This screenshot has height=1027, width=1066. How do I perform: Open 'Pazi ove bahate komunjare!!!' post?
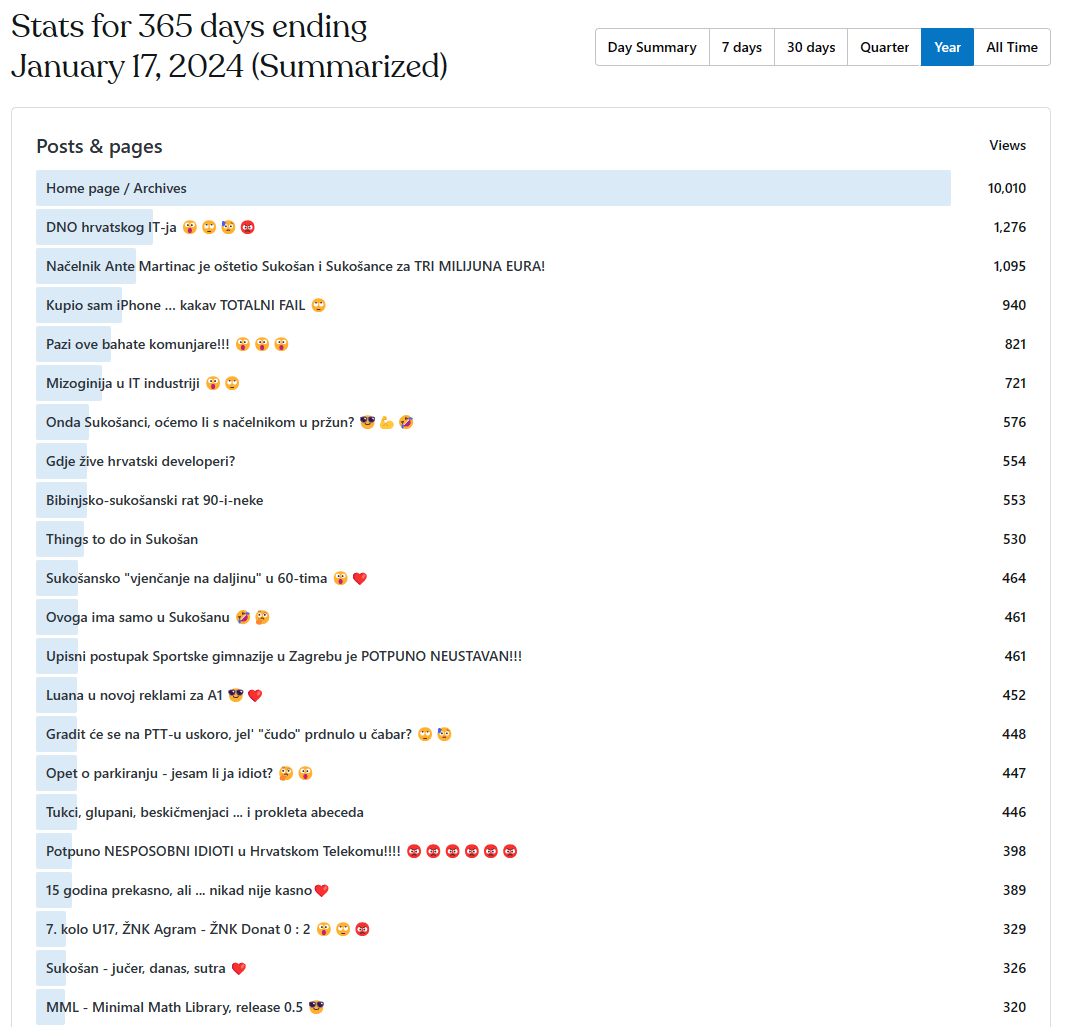(137, 344)
